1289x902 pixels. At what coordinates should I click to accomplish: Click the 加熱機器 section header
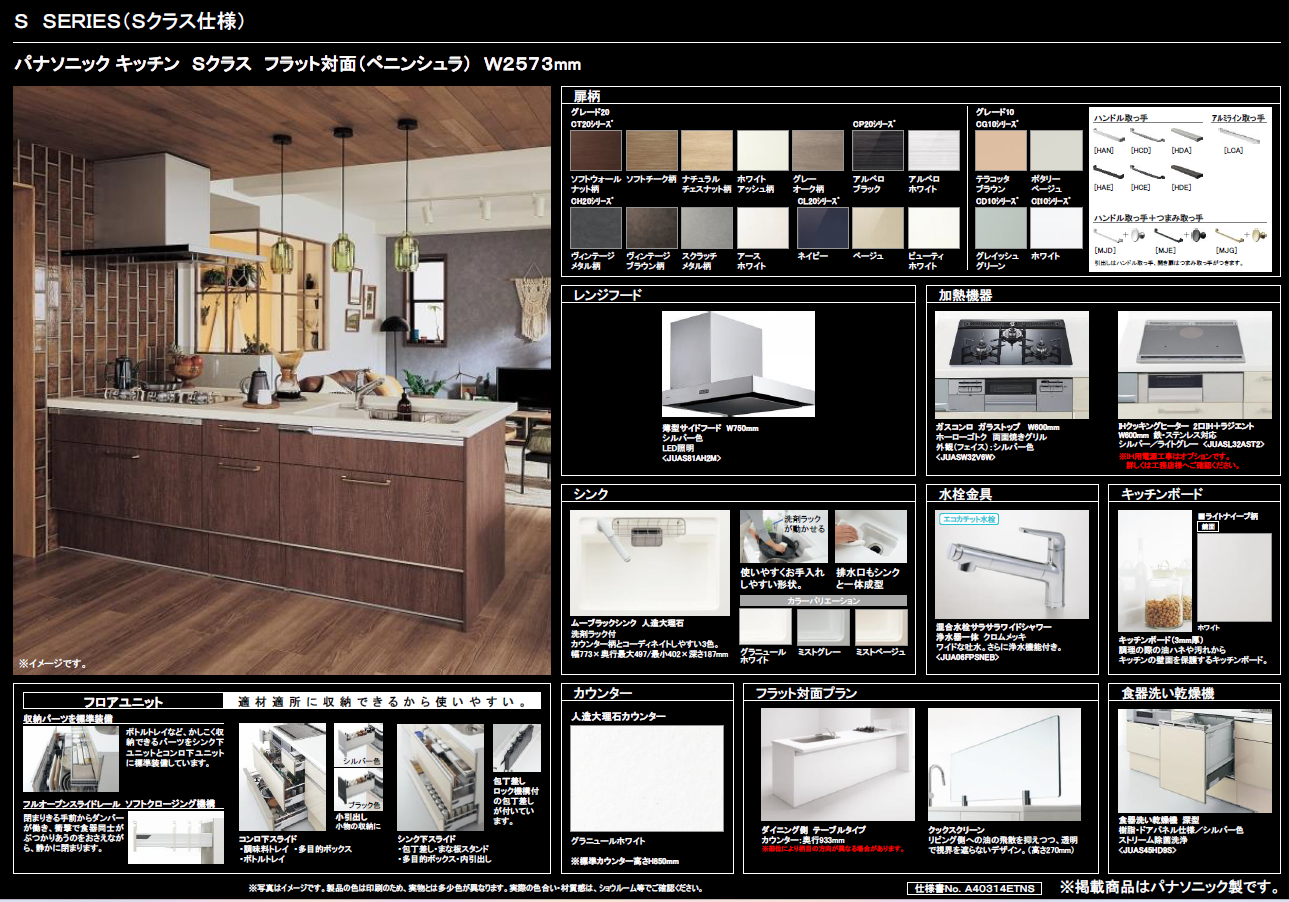pyautogui.click(x=966, y=295)
